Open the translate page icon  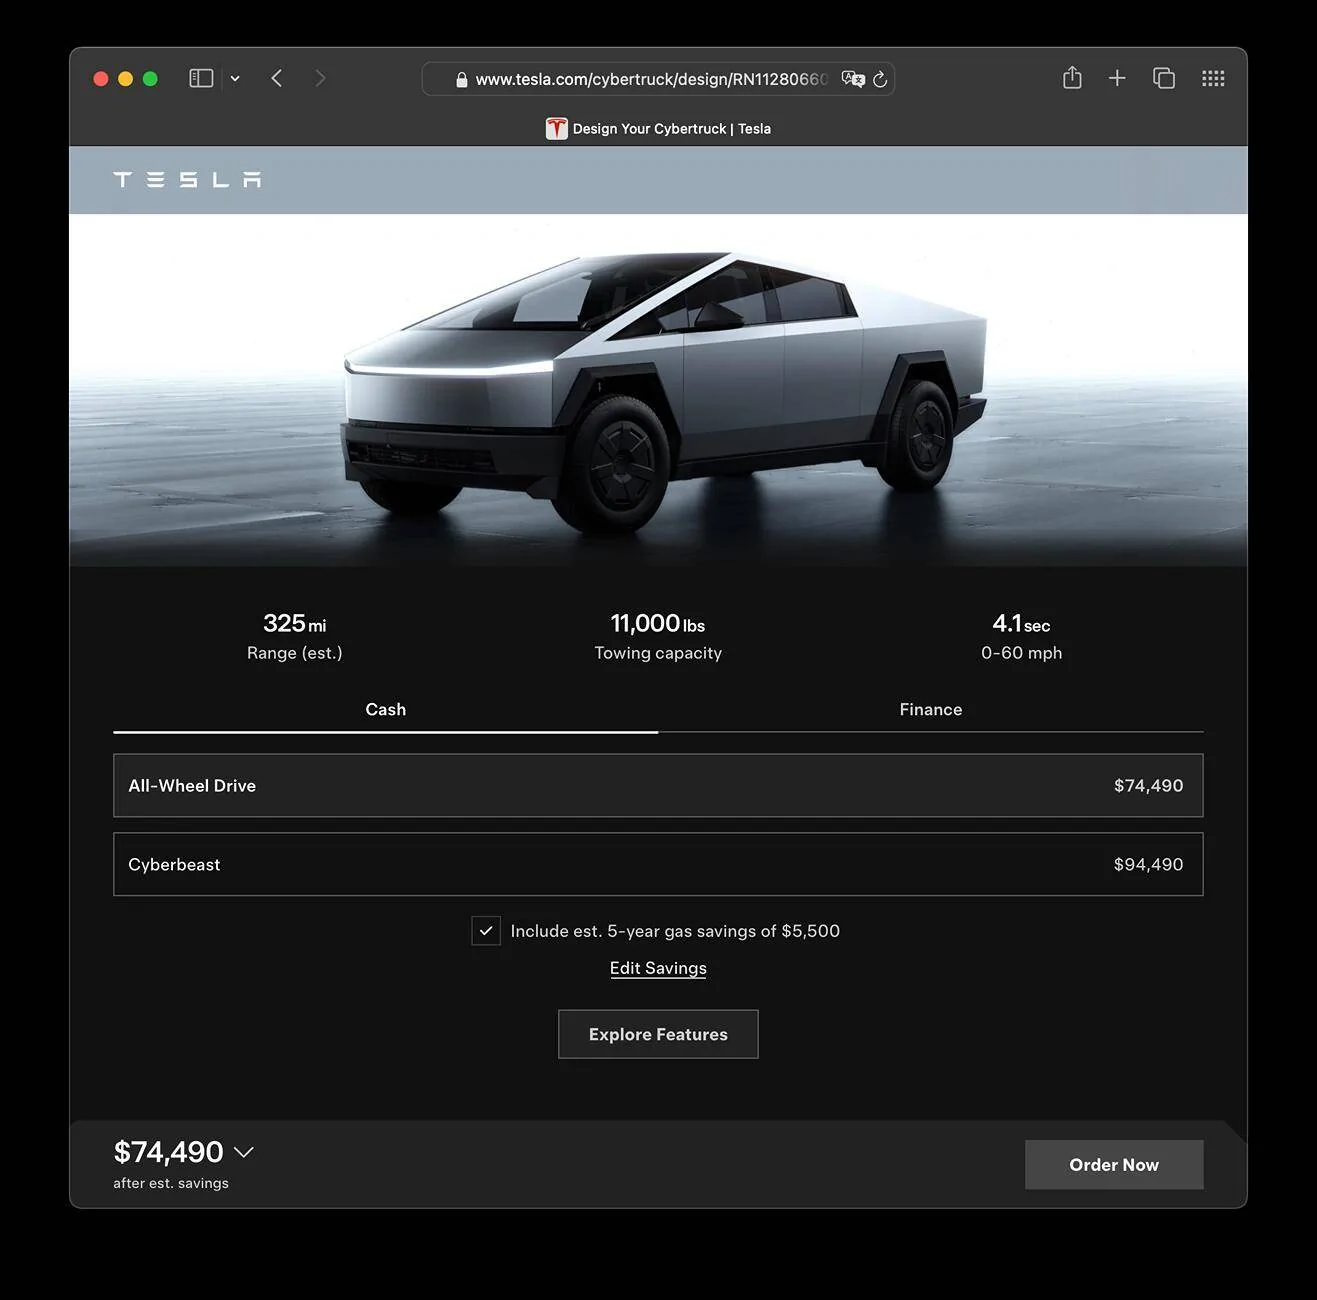pos(853,79)
